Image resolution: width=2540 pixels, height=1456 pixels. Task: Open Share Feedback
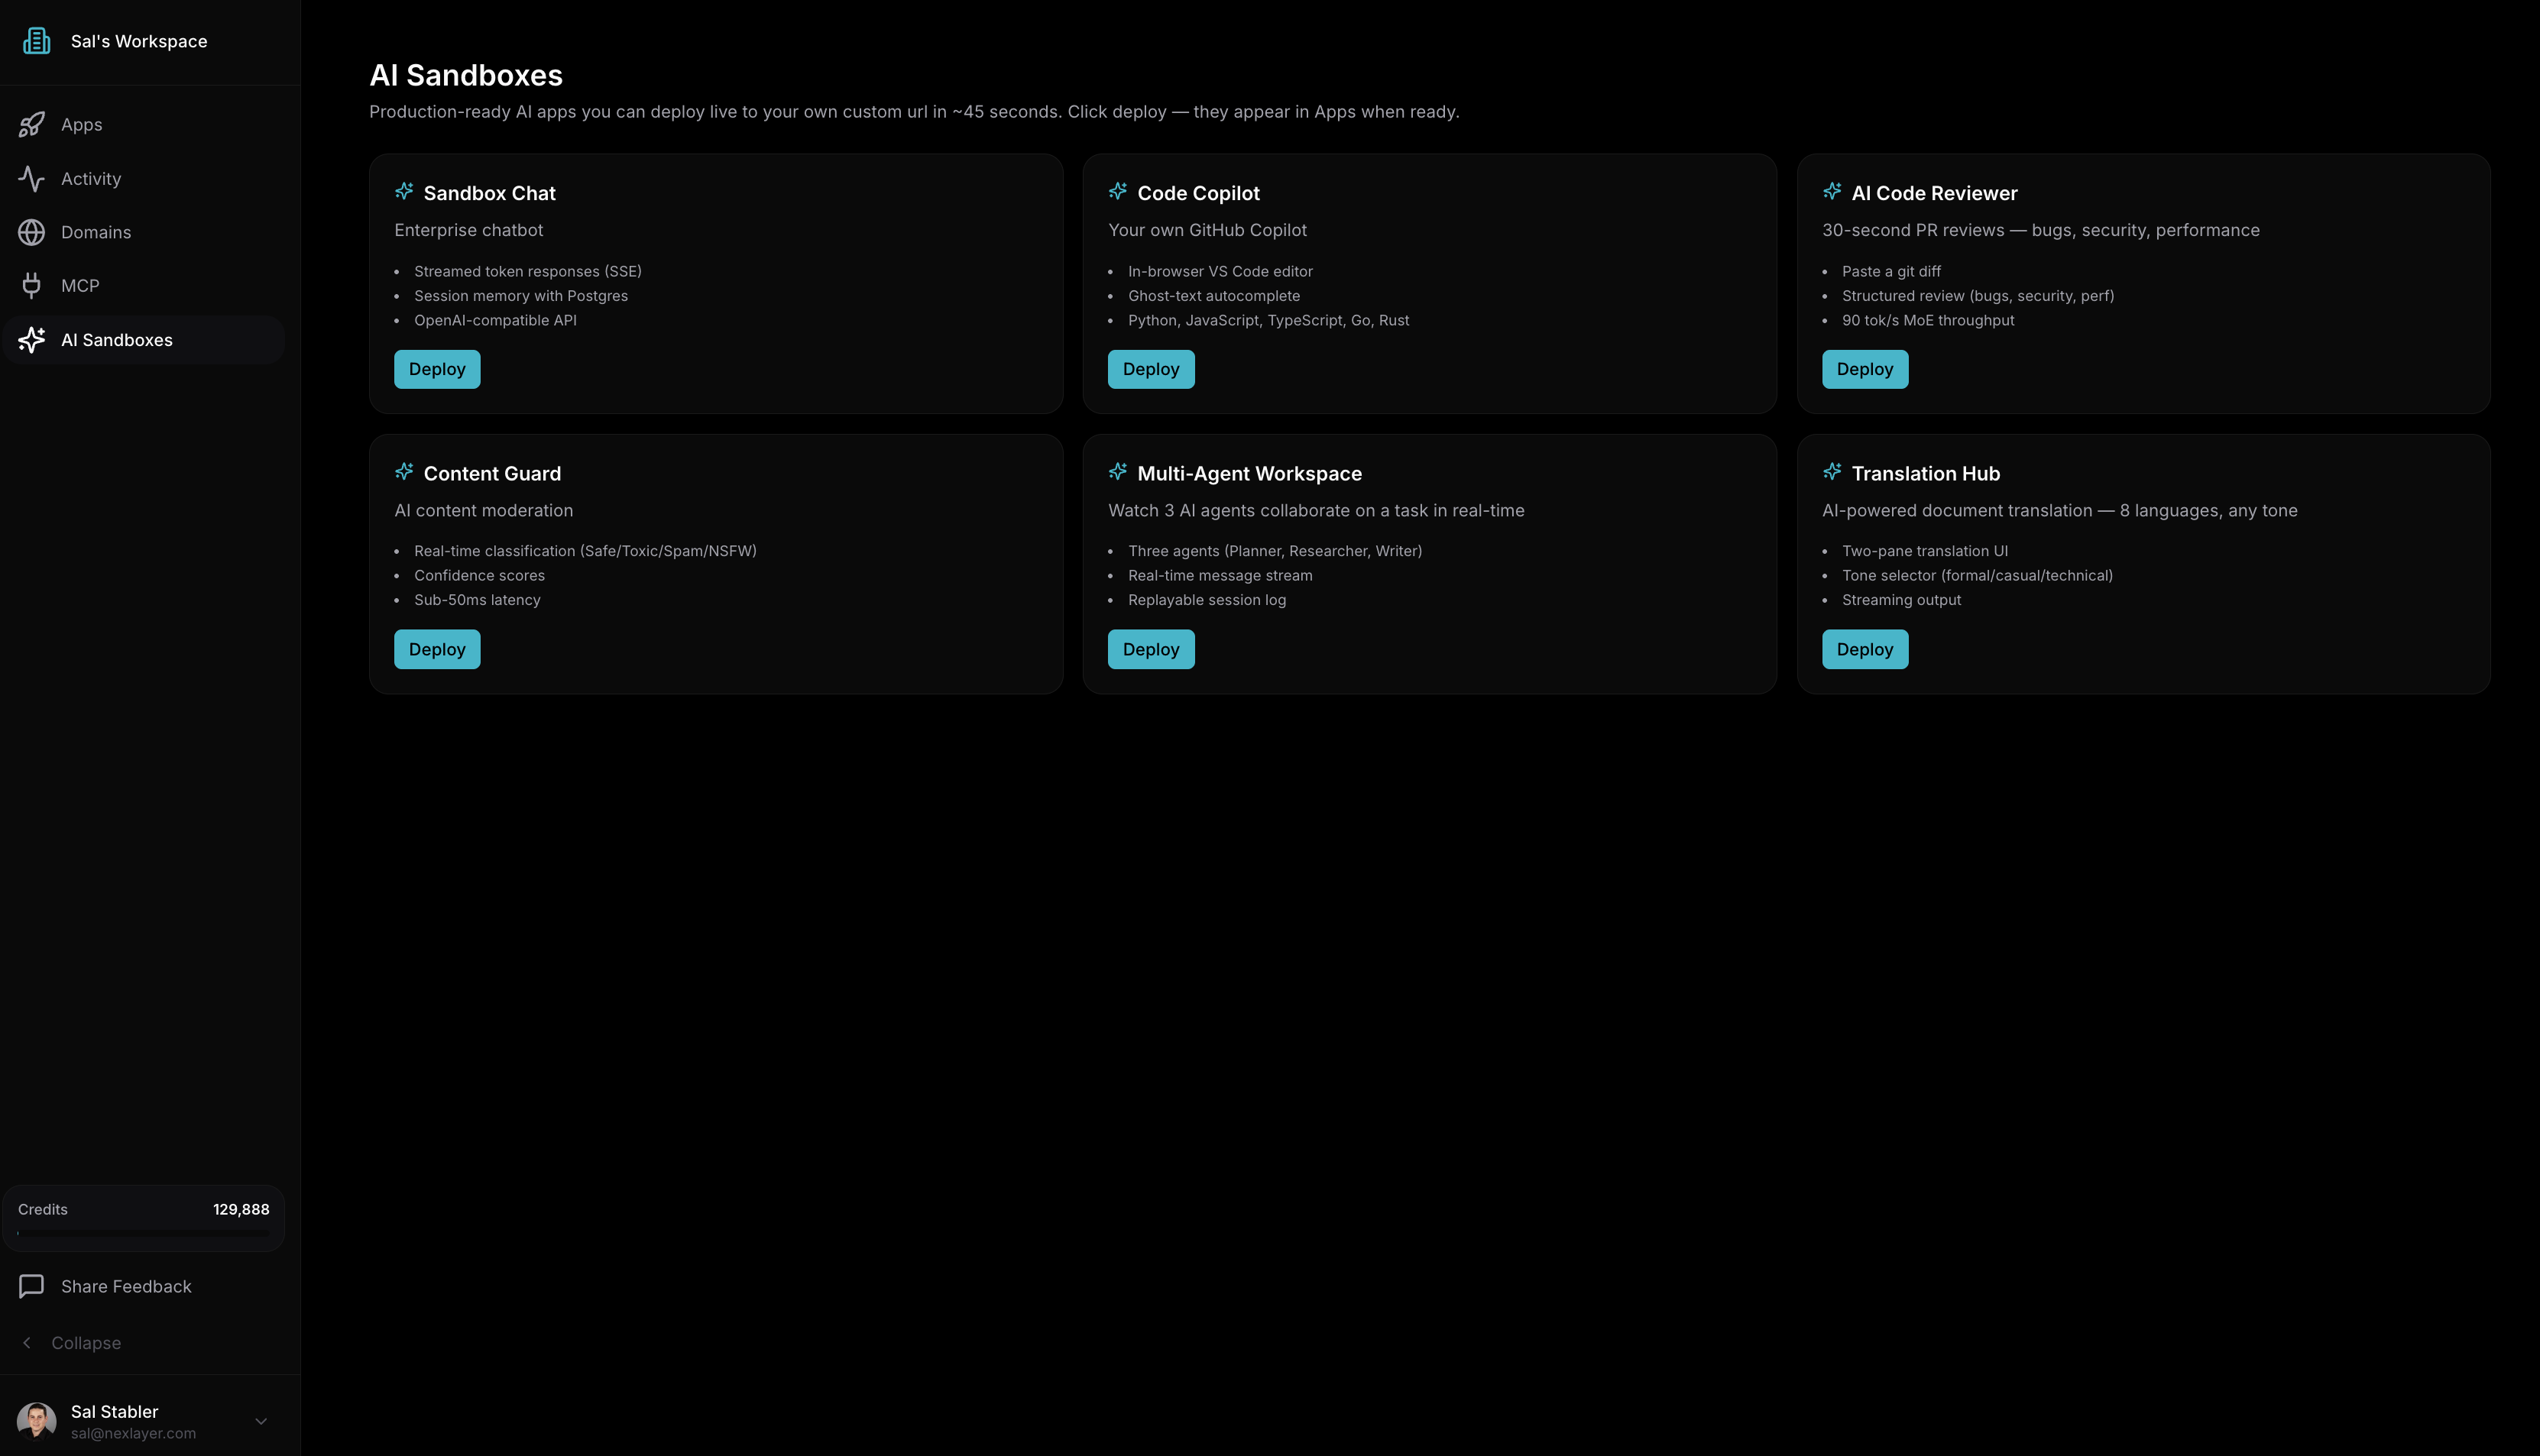144,1286
